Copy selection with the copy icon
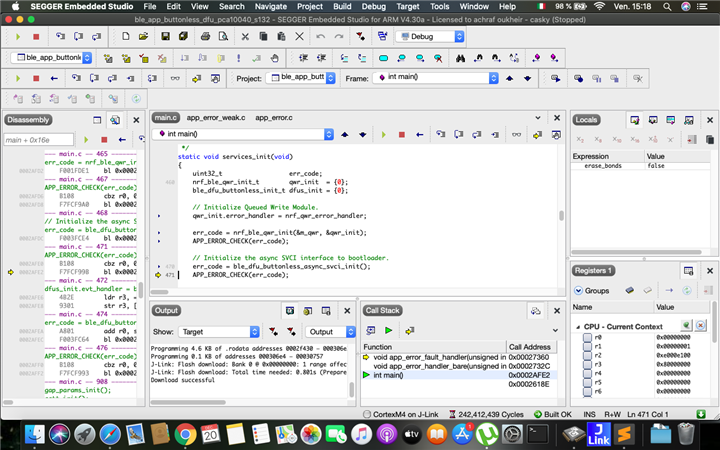Image resolution: width=720 pixels, height=450 pixels. (x=263, y=36)
